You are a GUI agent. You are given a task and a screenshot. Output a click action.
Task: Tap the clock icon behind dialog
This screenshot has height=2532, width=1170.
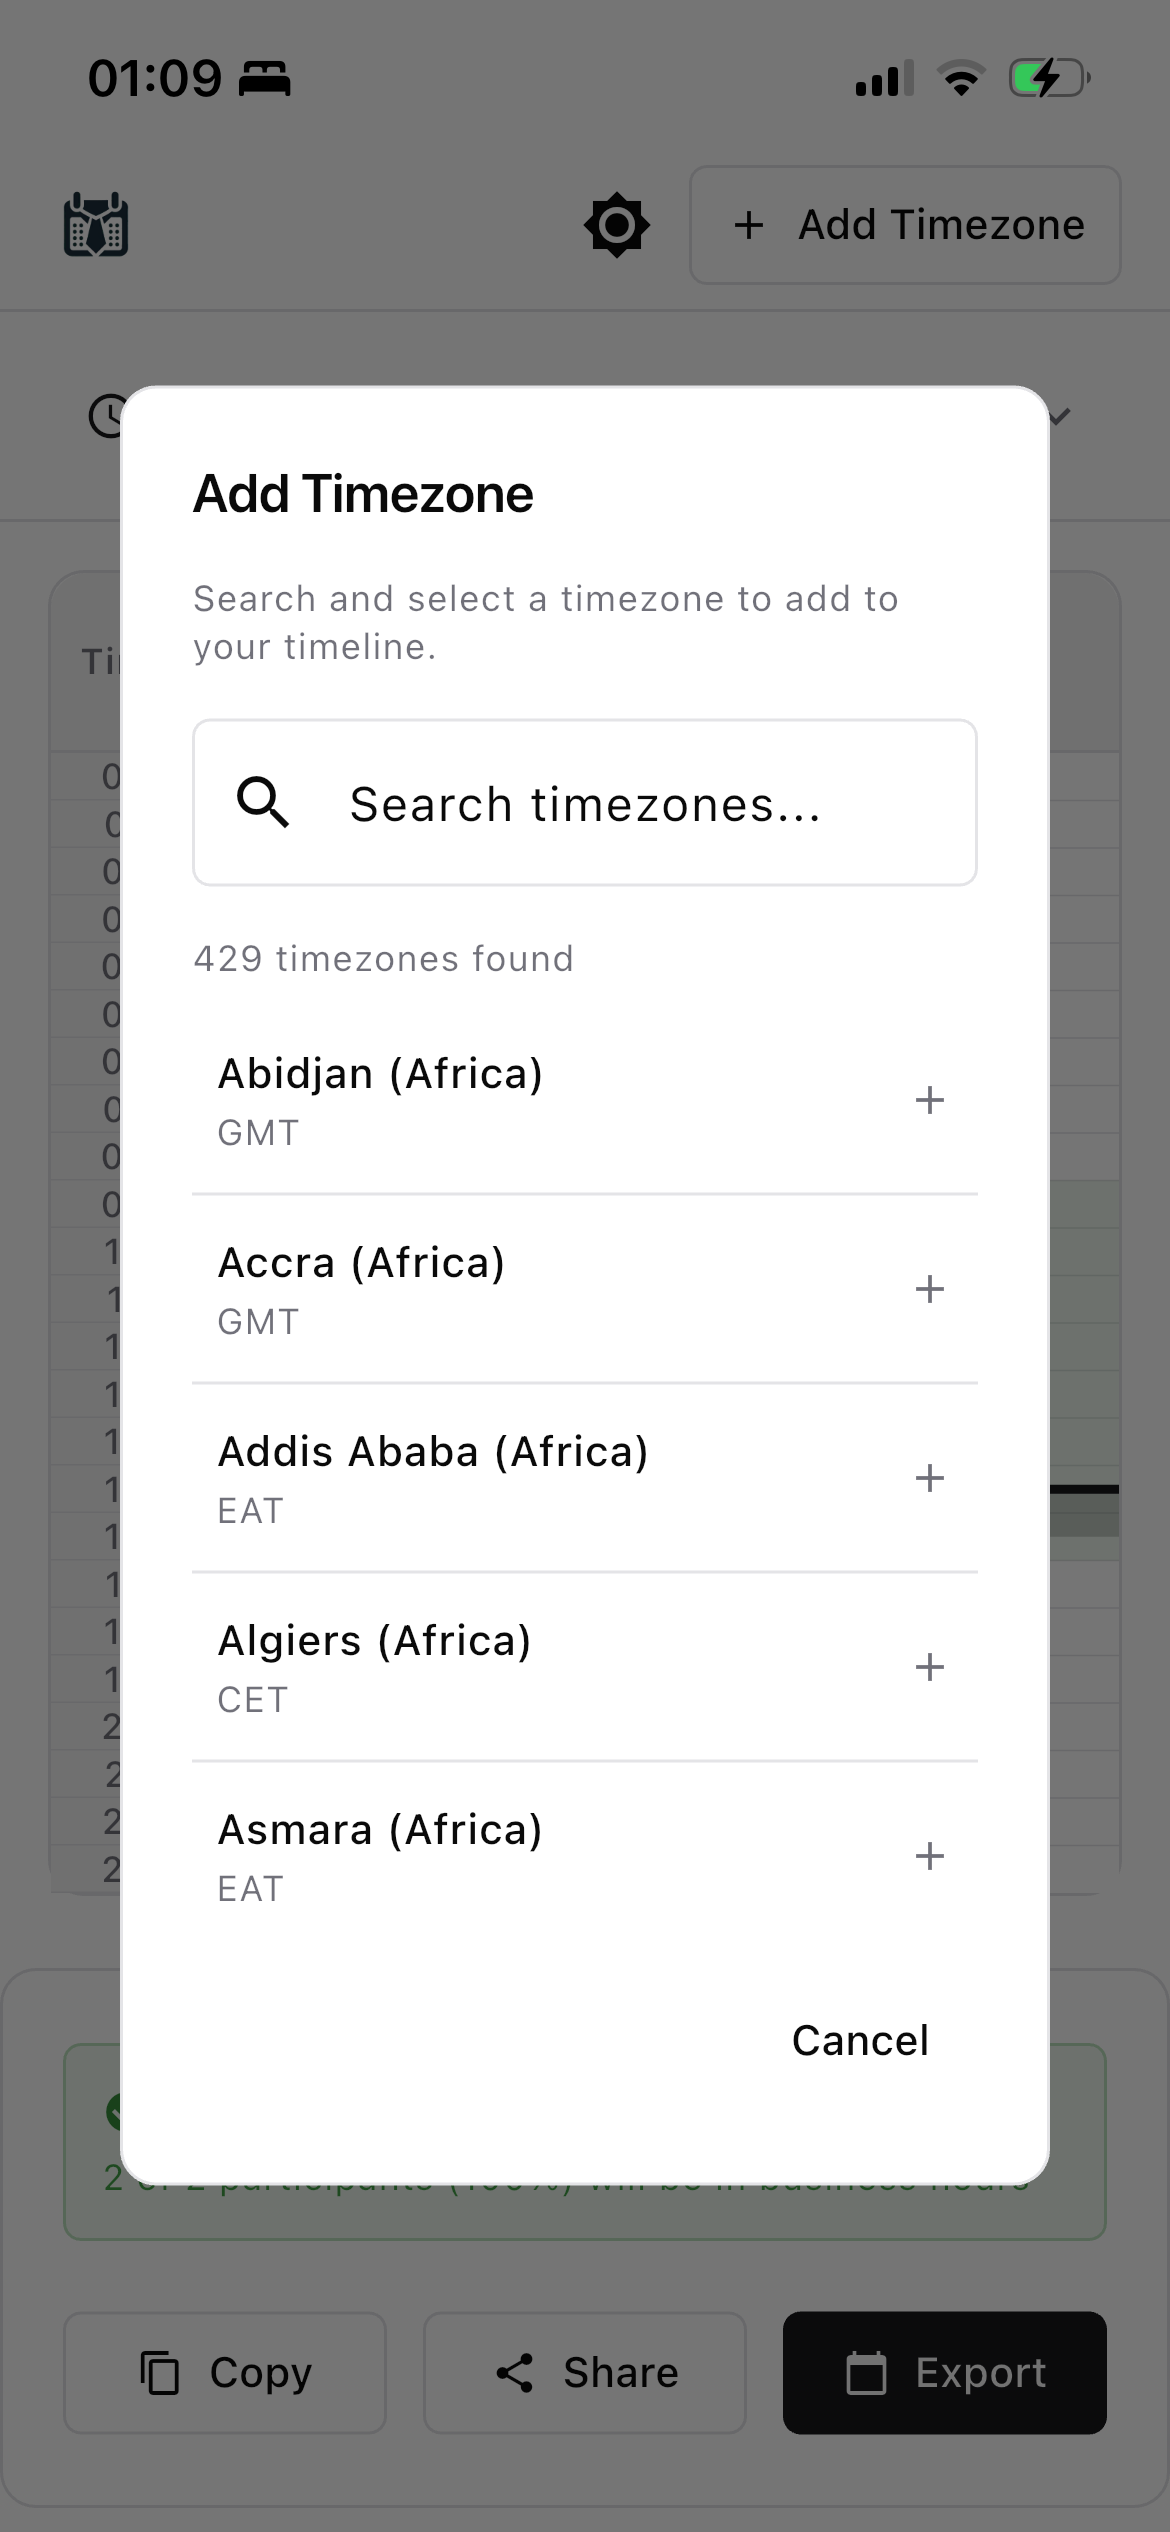[x=106, y=416]
